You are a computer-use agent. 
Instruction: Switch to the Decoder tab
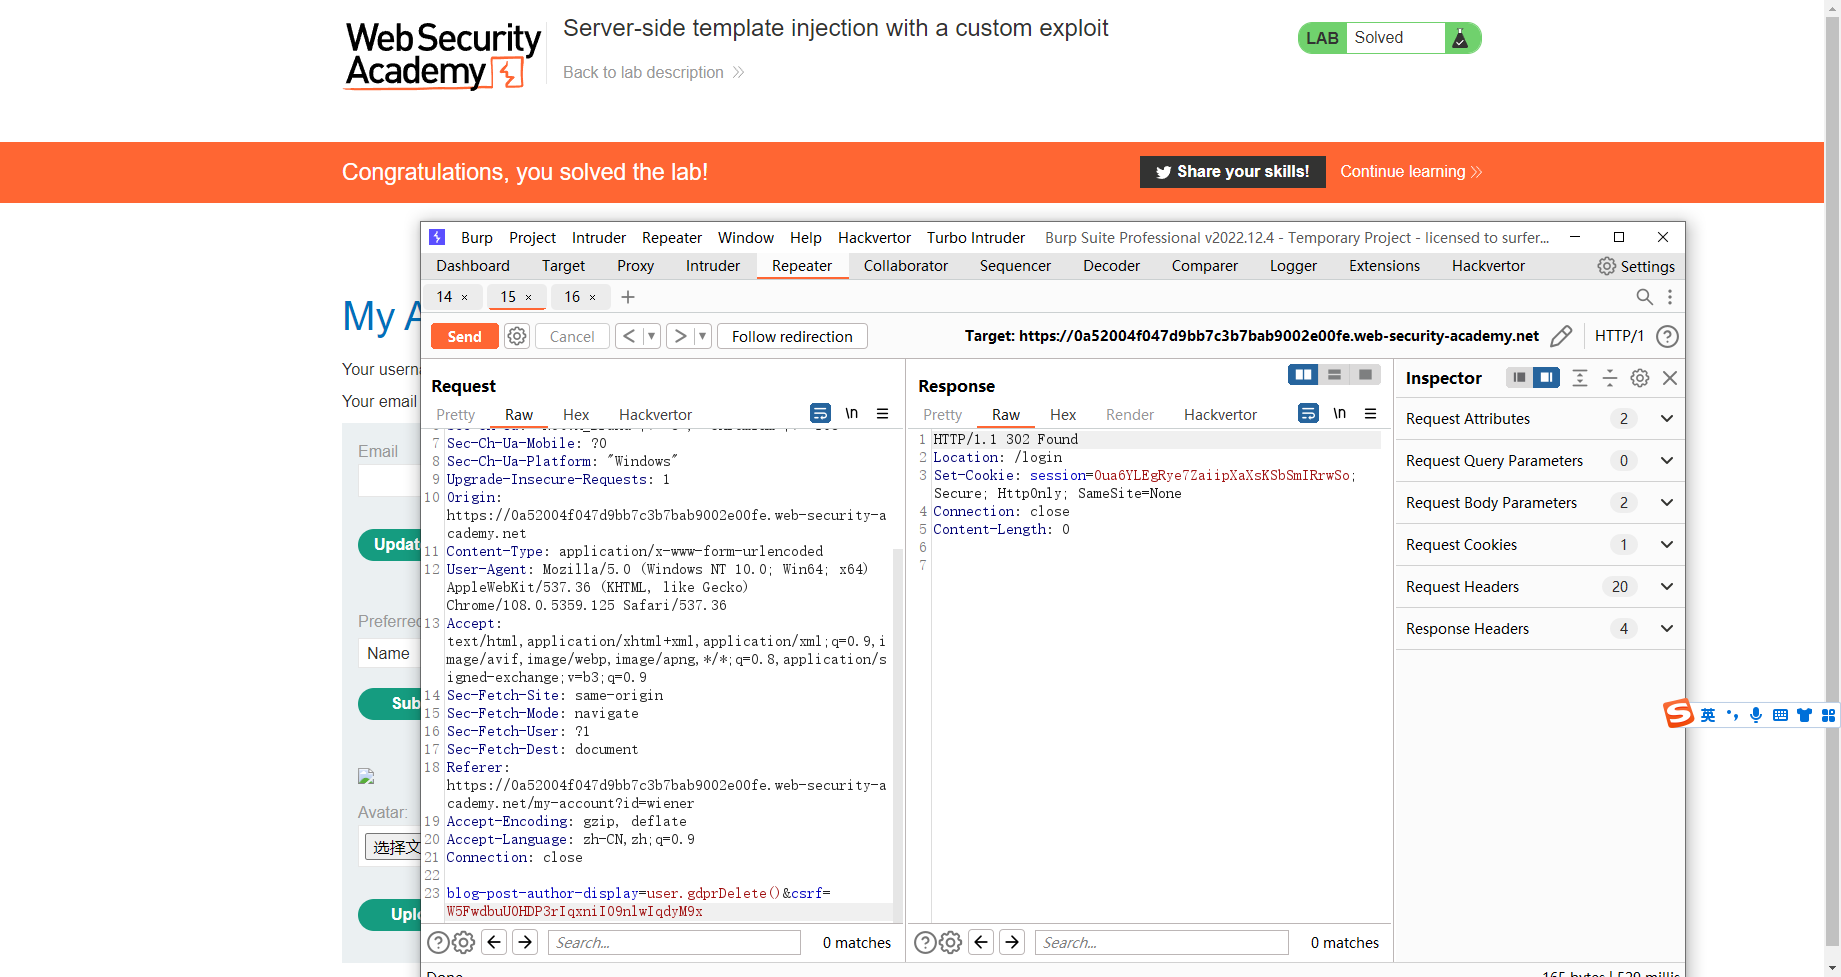point(1111,266)
